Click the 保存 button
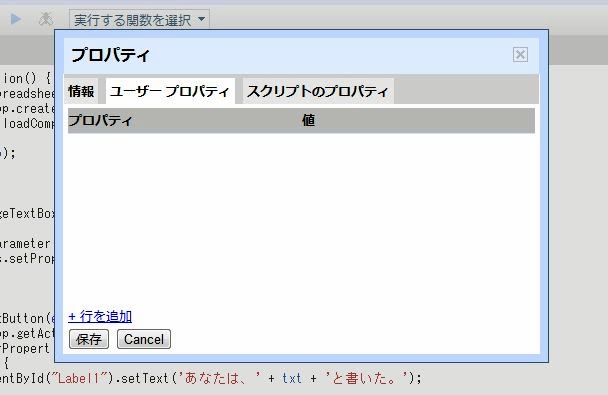The image size is (608, 395). (89, 339)
